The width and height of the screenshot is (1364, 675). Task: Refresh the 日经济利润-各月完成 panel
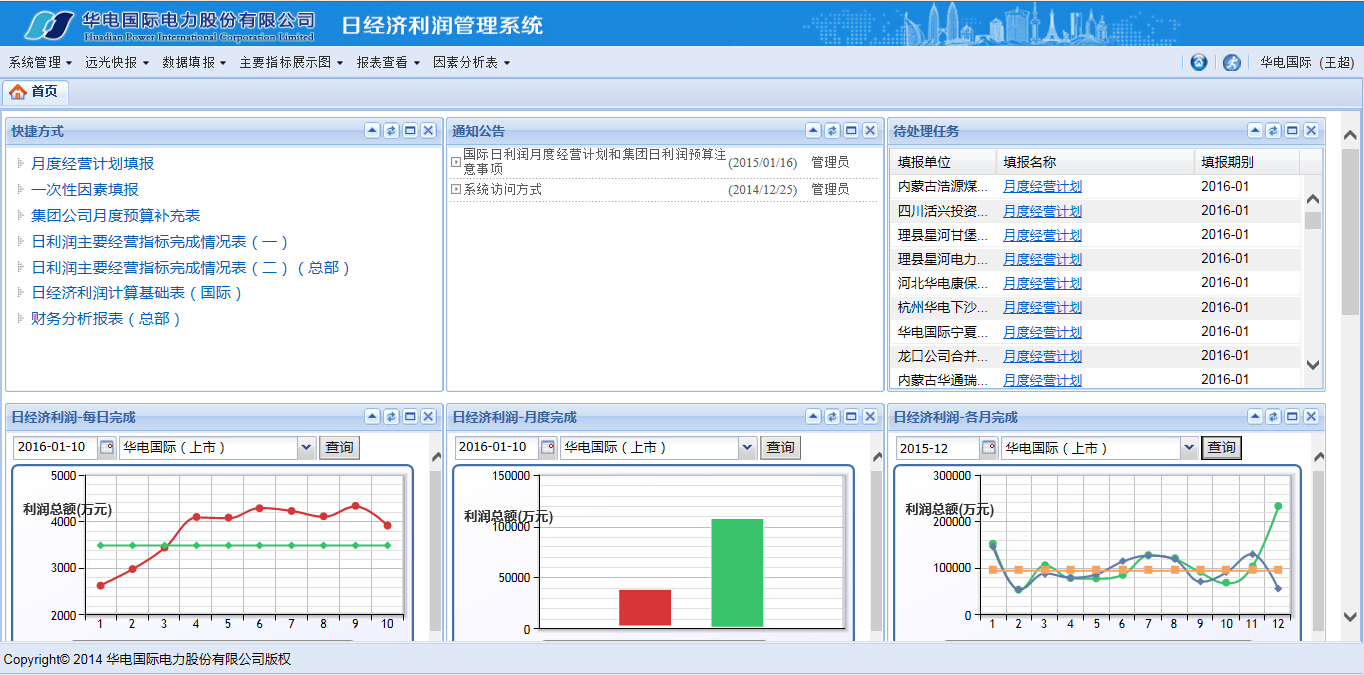click(1273, 417)
